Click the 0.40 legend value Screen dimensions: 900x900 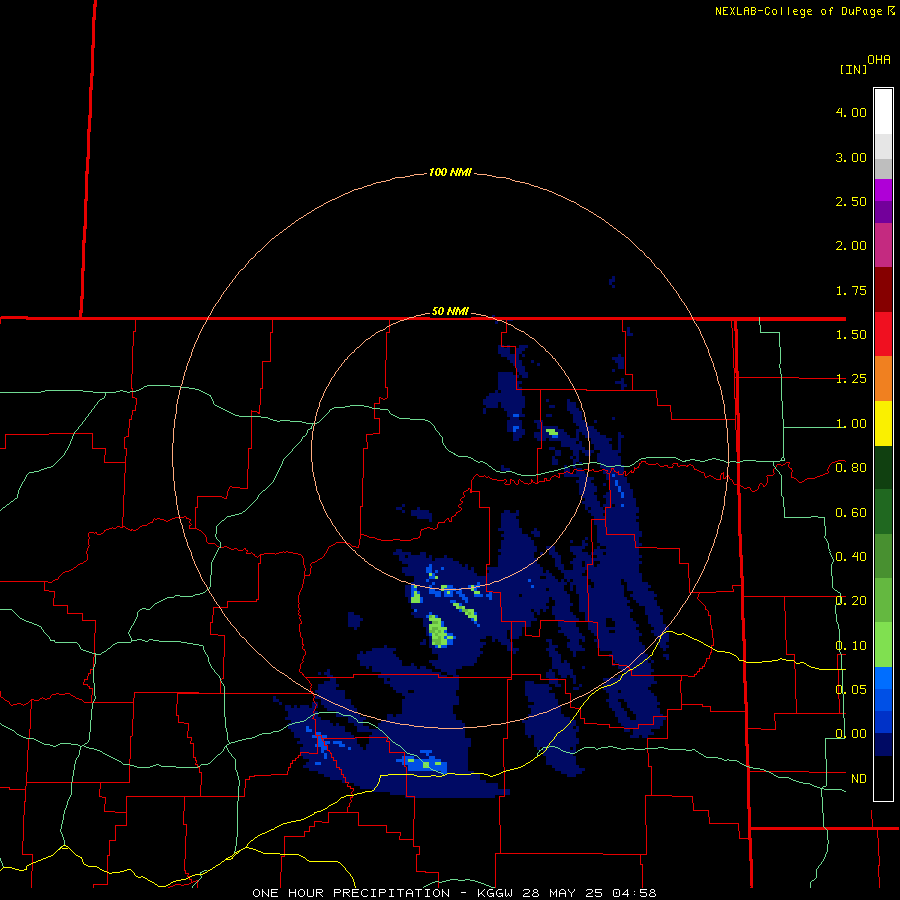pos(851,557)
